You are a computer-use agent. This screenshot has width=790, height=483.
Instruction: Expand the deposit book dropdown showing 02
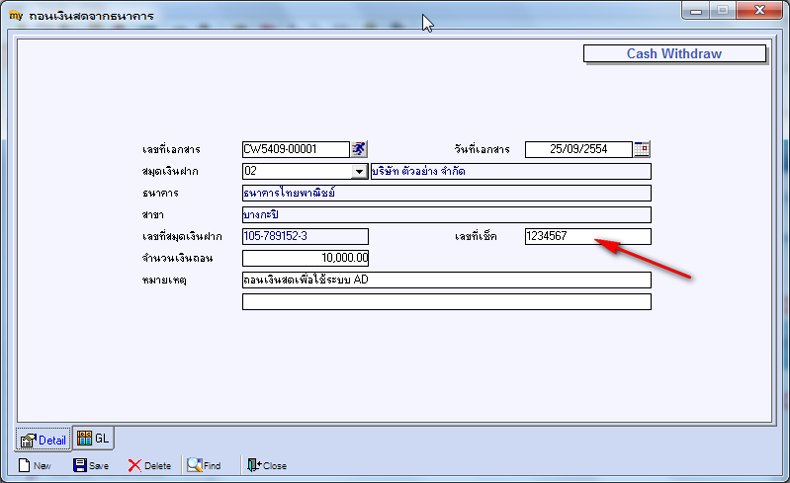tap(359, 172)
